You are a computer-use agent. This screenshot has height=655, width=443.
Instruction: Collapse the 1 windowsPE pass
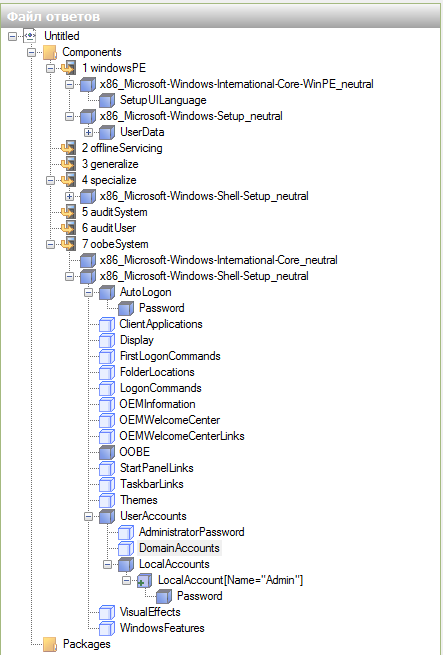click(x=51, y=69)
